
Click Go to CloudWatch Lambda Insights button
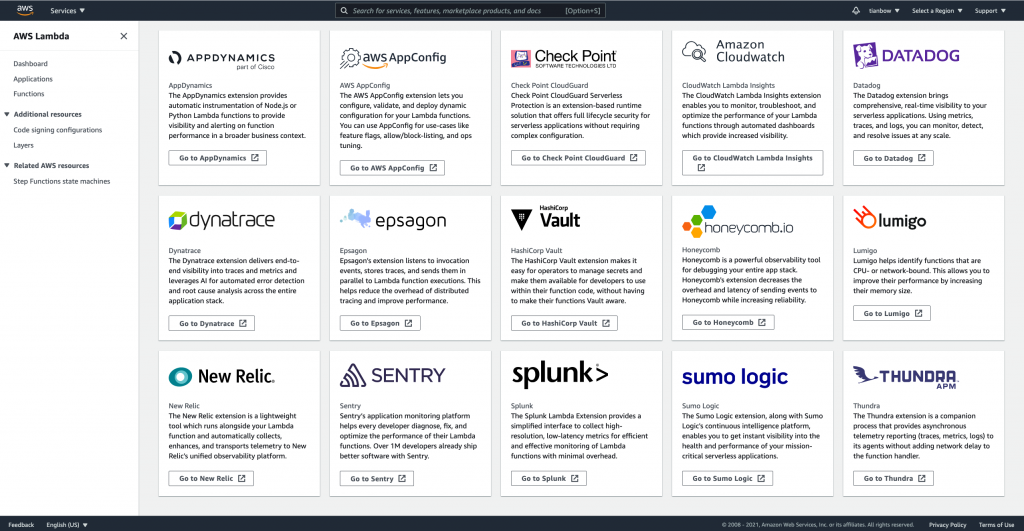coord(752,163)
